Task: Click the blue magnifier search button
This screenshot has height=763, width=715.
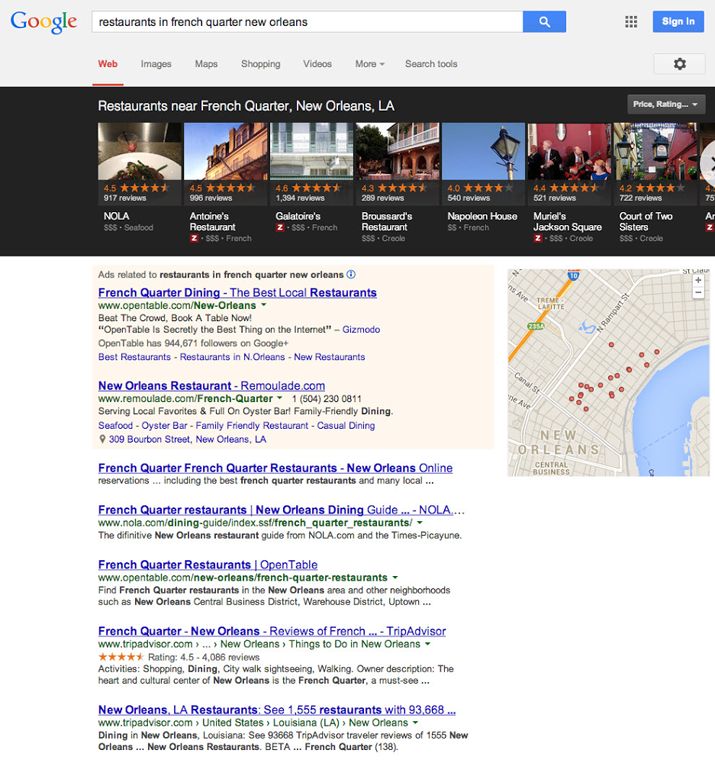Action: (543, 21)
